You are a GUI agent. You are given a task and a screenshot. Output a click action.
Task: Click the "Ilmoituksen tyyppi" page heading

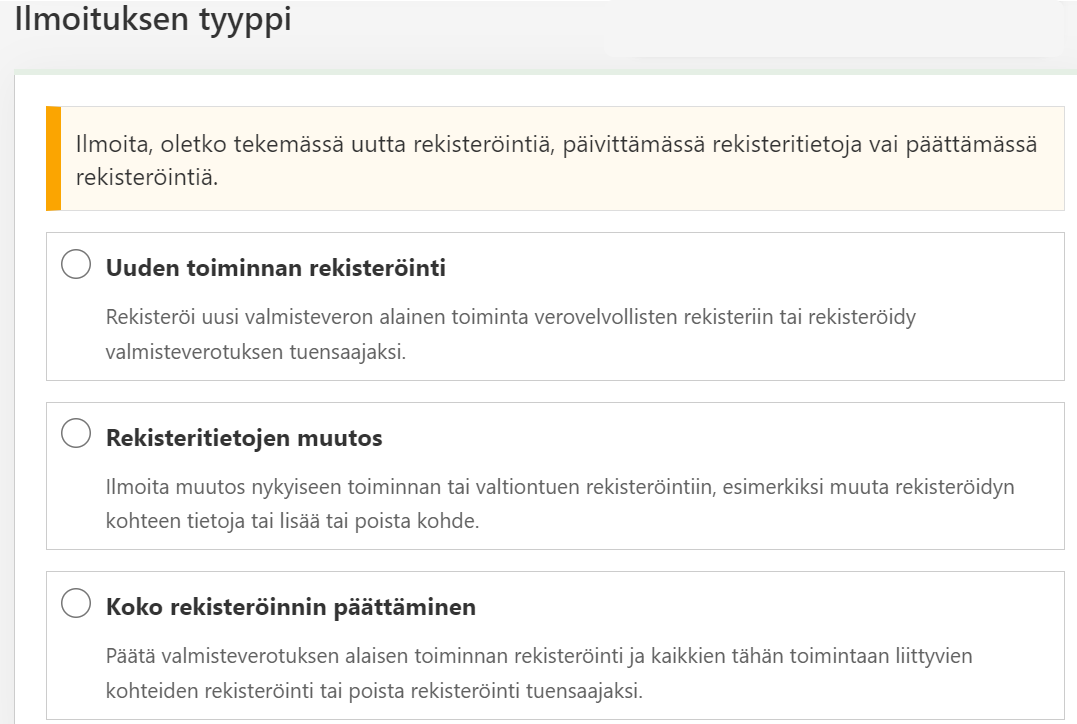point(153,20)
